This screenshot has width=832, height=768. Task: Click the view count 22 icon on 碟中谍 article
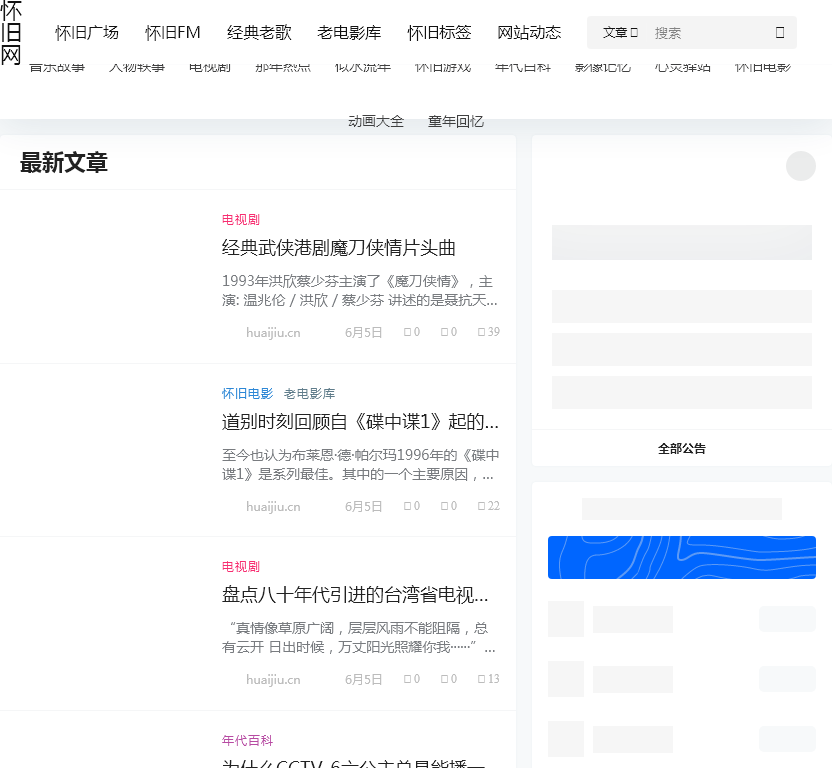pyautogui.click(x=482, y=506)
